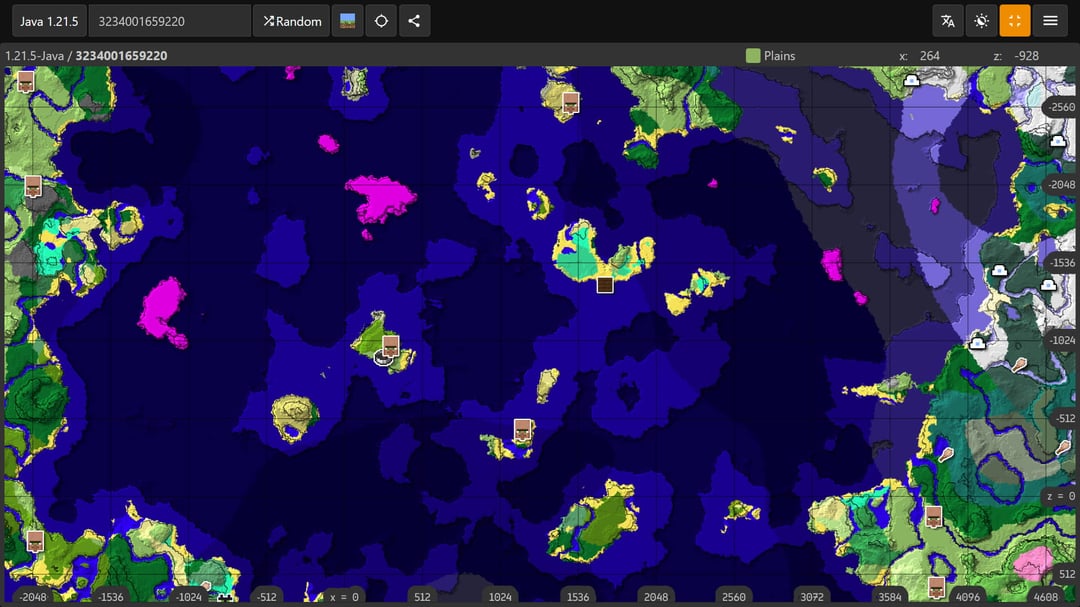Screen dimensions: 1080x607
Task: Click the seed number input field
Action: click(x=169, y=21)
